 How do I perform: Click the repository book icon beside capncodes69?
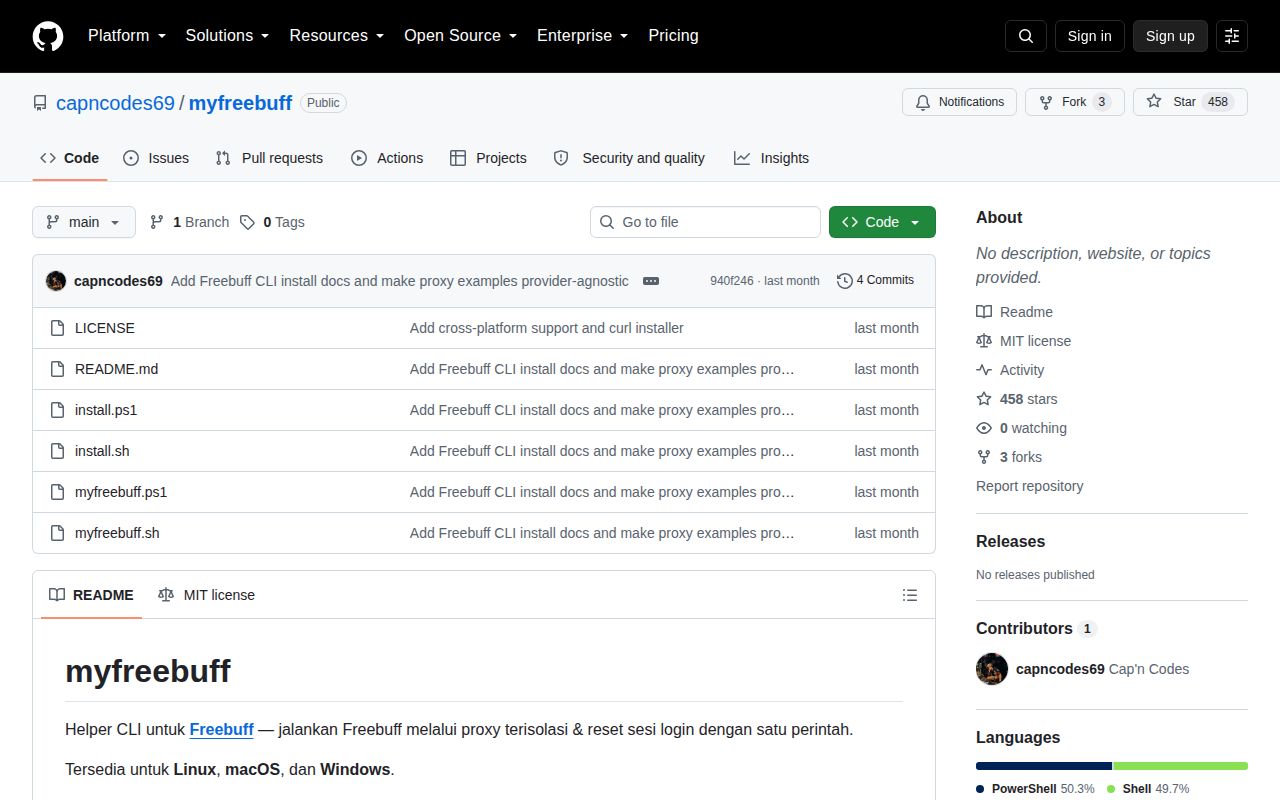point(40,103)
